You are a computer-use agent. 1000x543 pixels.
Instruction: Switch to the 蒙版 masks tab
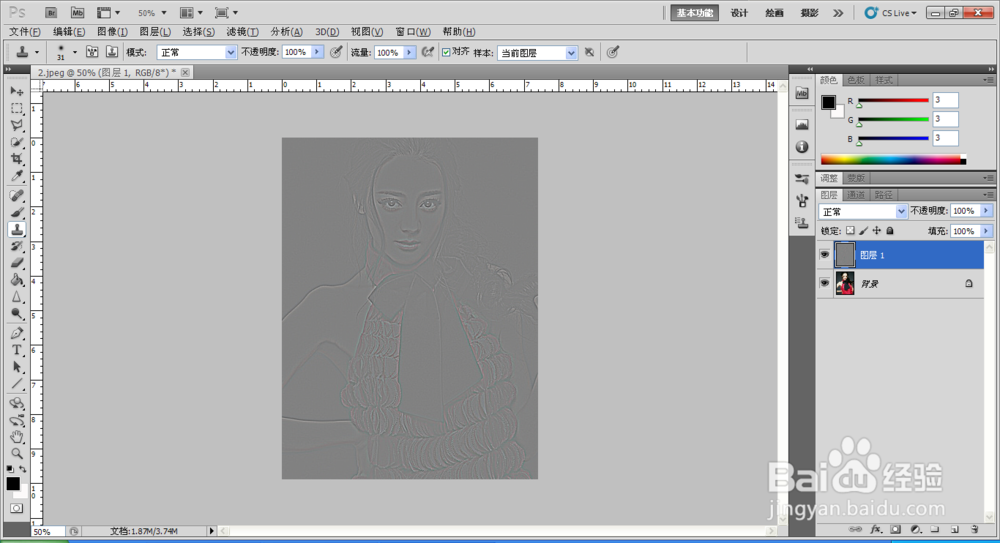pos(856,178)
